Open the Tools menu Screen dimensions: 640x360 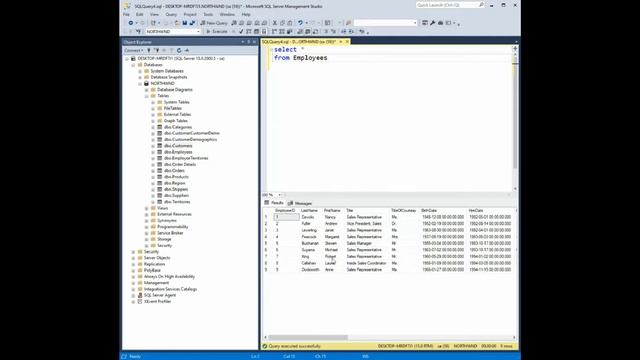pyautogui.click(x=208, y=14)
